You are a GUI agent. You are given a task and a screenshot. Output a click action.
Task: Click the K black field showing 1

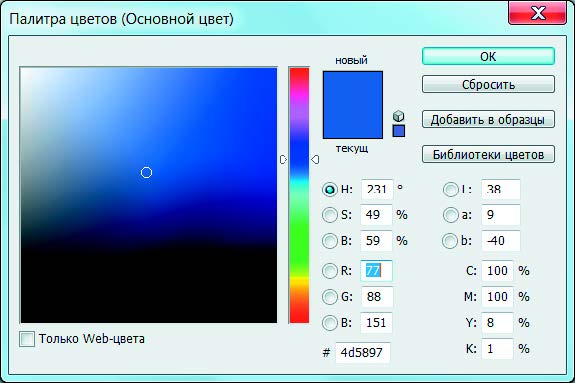click(498, 349)
